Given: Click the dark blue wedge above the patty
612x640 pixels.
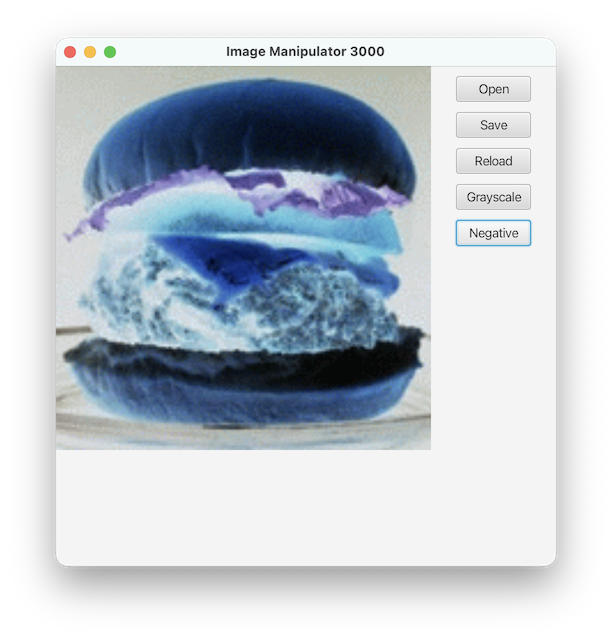Looking at the screenshot, I should point(230,260).
